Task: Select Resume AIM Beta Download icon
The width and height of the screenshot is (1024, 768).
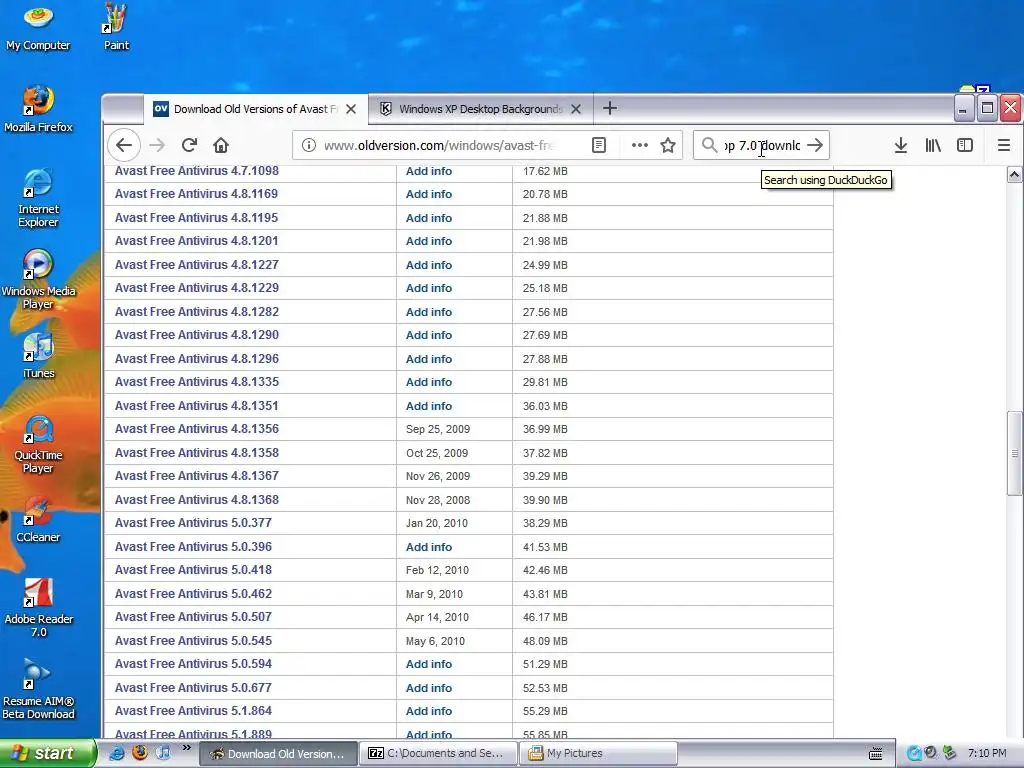Action: click(38, 689)
